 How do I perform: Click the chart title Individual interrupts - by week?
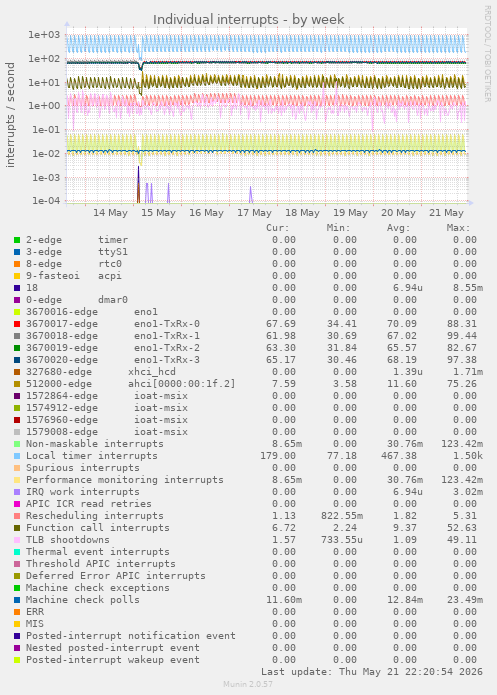click(x=248, y=20)
